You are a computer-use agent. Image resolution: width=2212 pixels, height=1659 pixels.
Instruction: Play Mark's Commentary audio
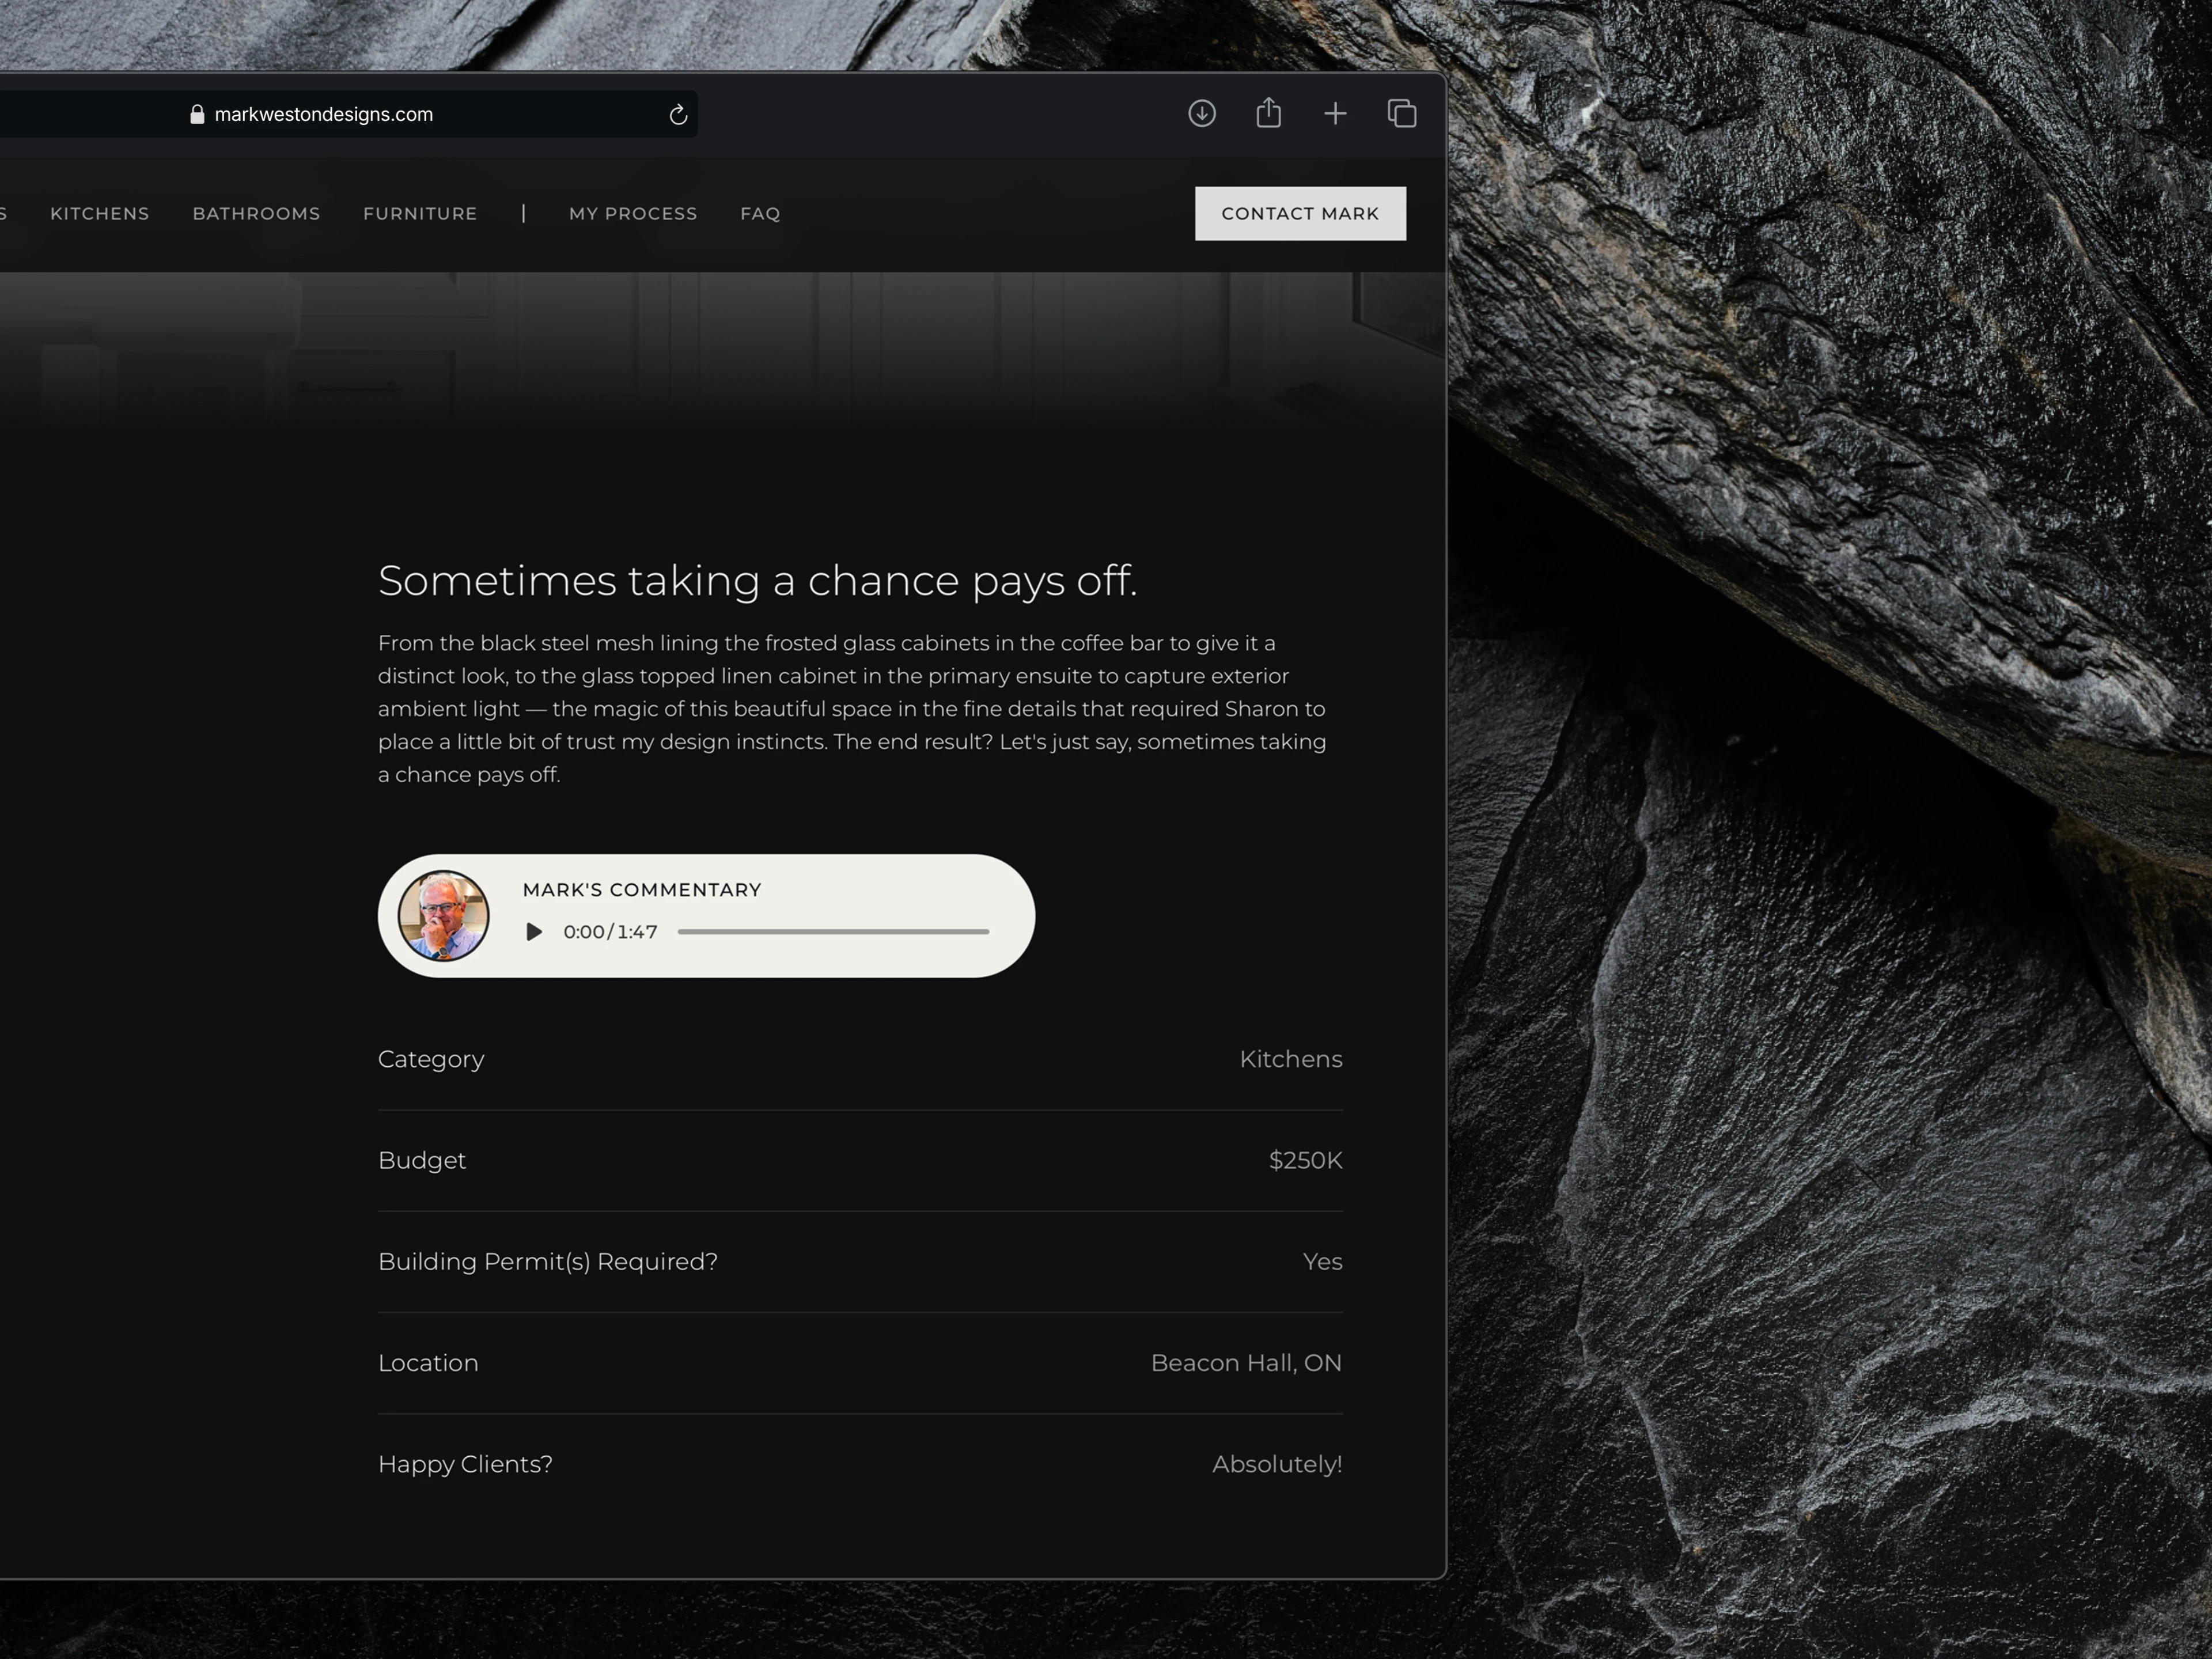pyautogui.click(x=534, y=931)
